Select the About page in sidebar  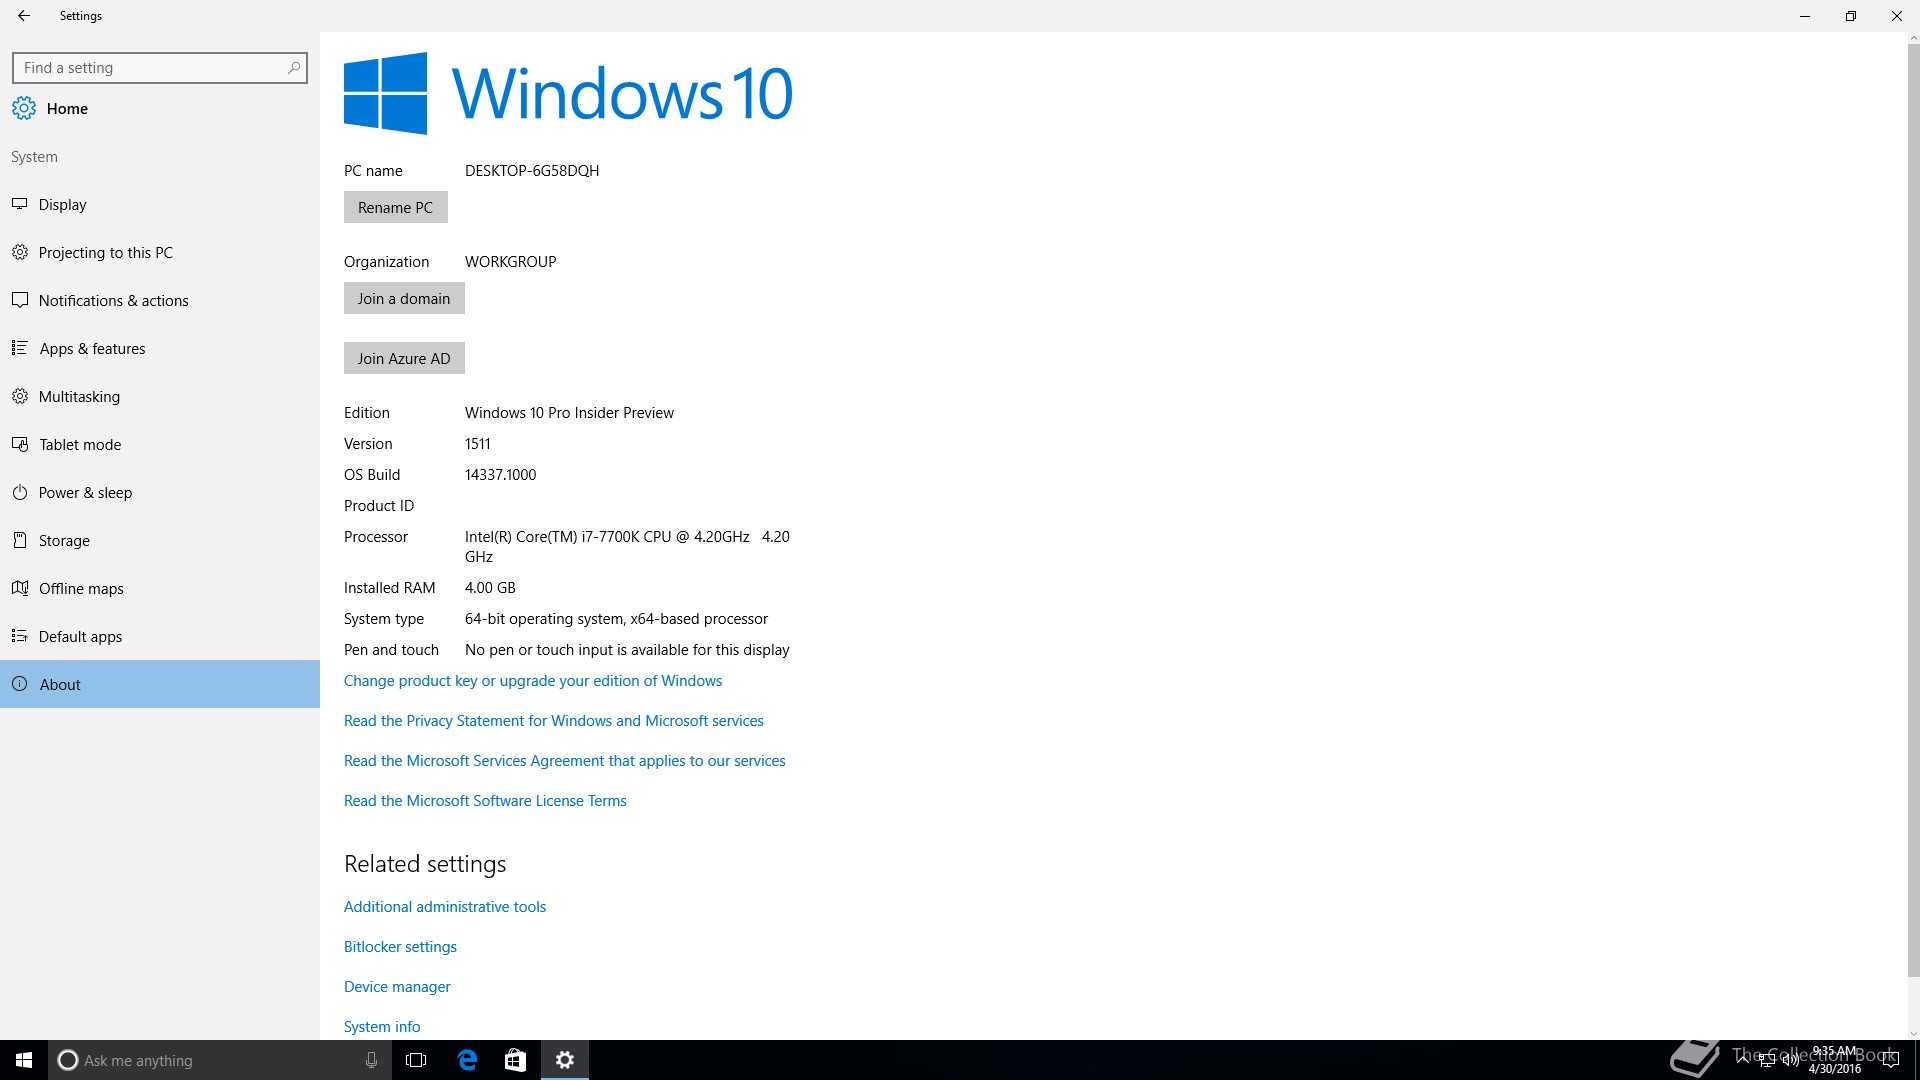click(x=160, y=684)
